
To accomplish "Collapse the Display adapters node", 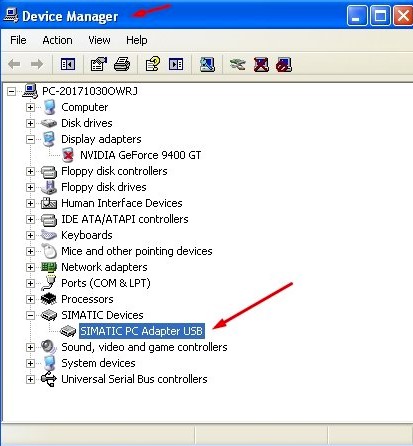I will [x=30, y=139].
